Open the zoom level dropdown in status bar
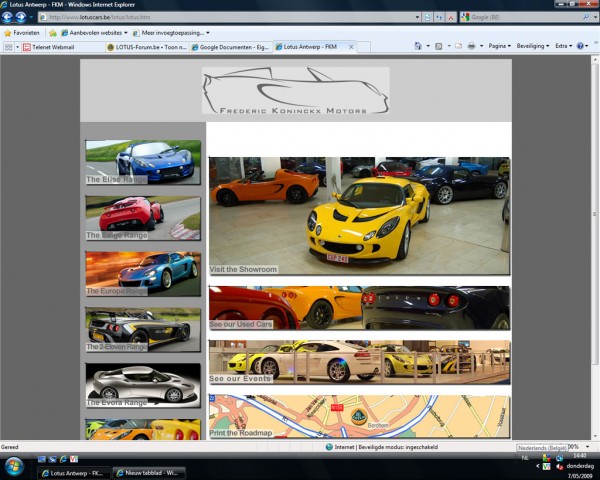Viewport: 600px width, 480px height. (588, 447)
